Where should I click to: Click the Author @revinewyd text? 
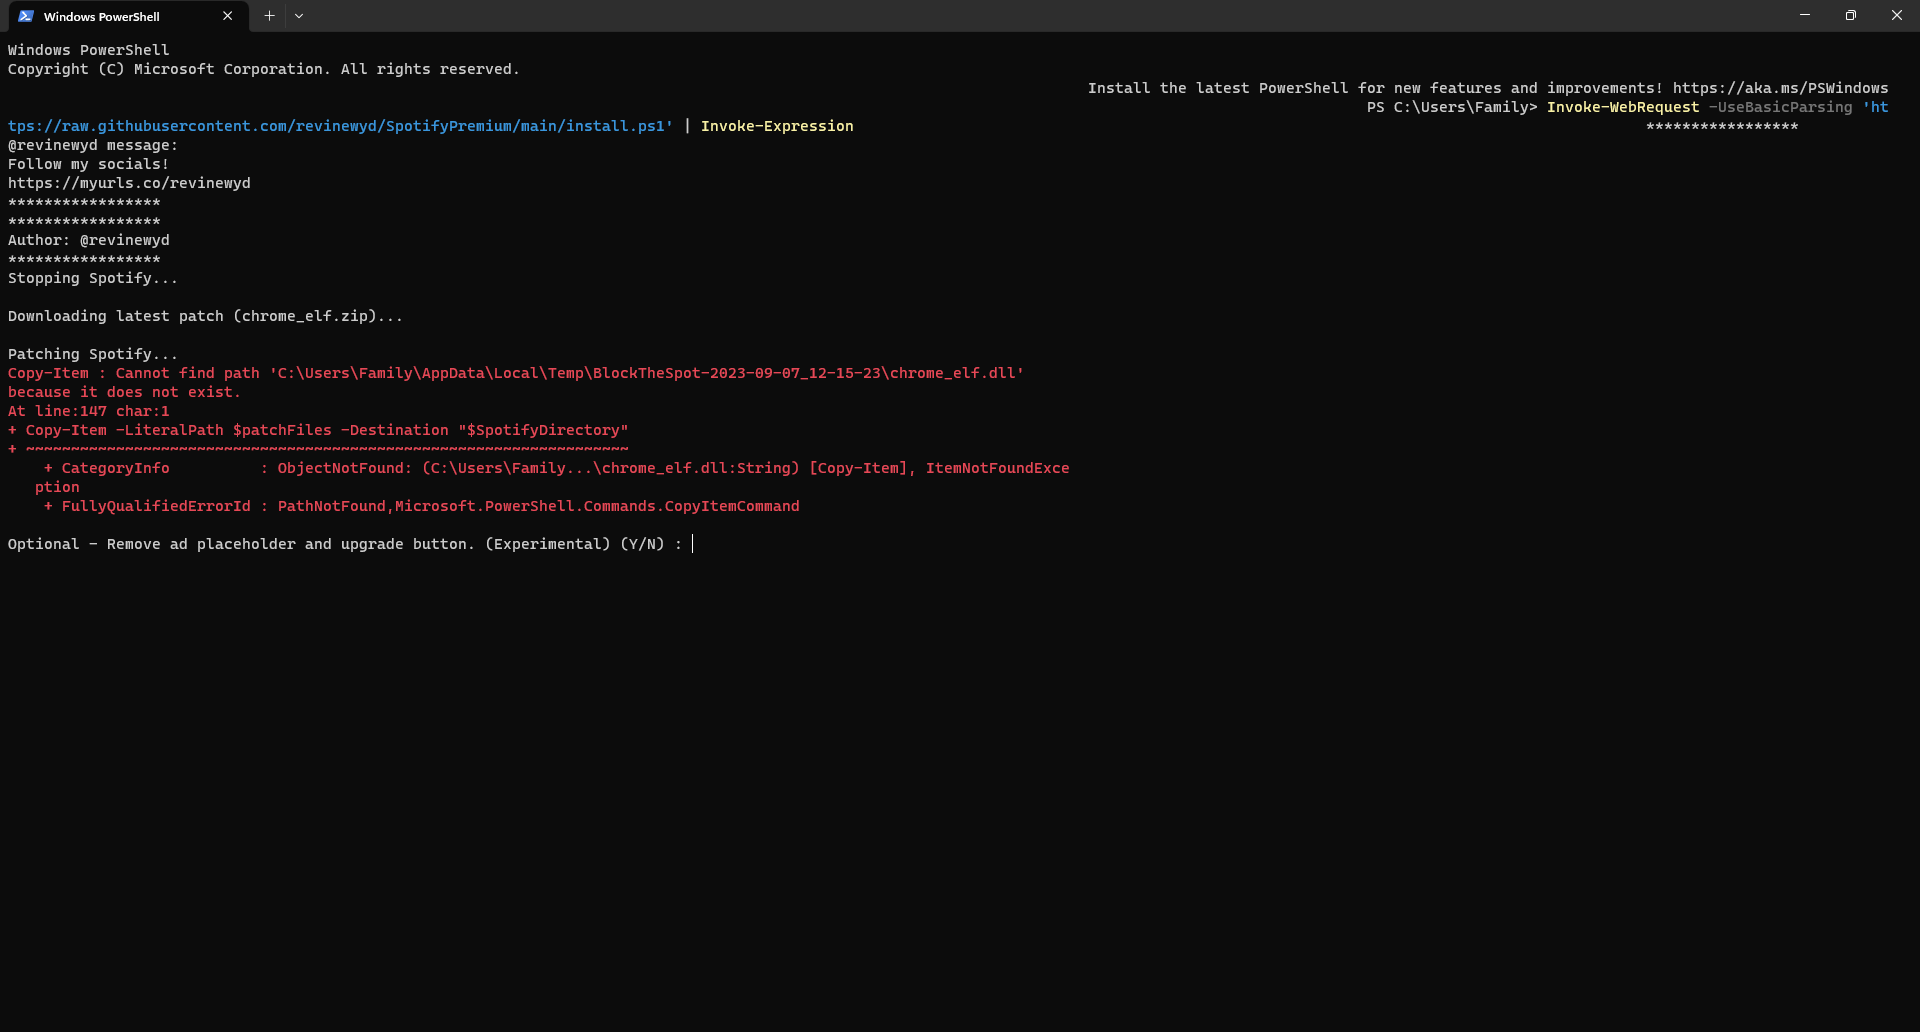[88, 240]
